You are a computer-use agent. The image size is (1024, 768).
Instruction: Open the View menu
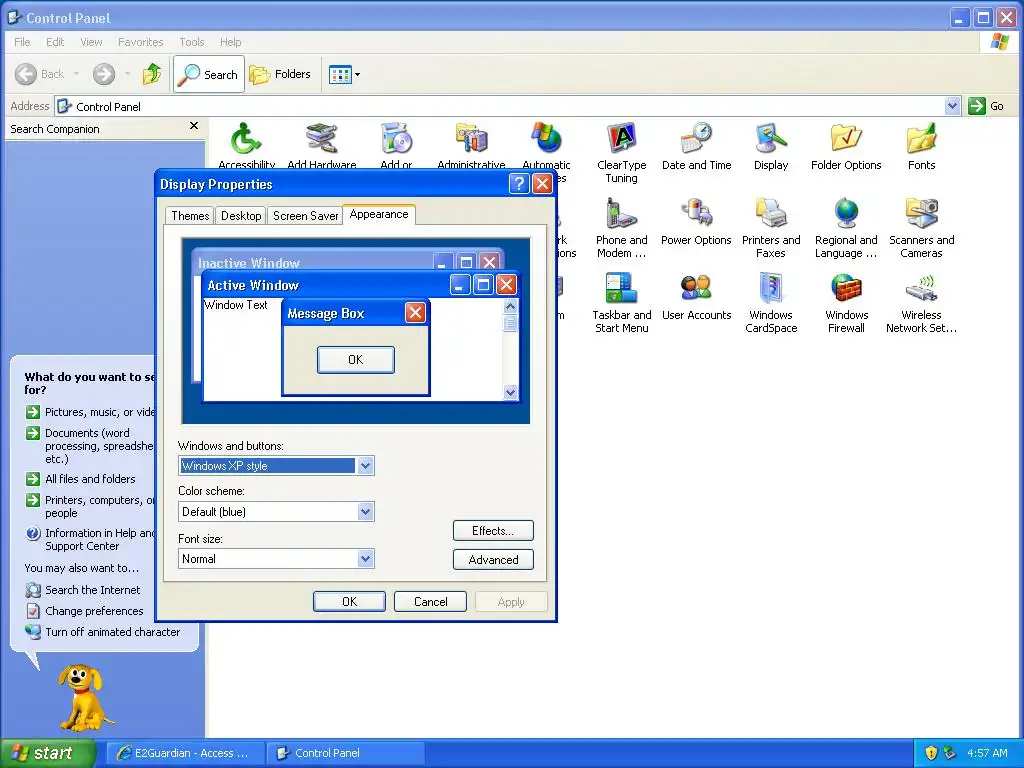[91, 42]
